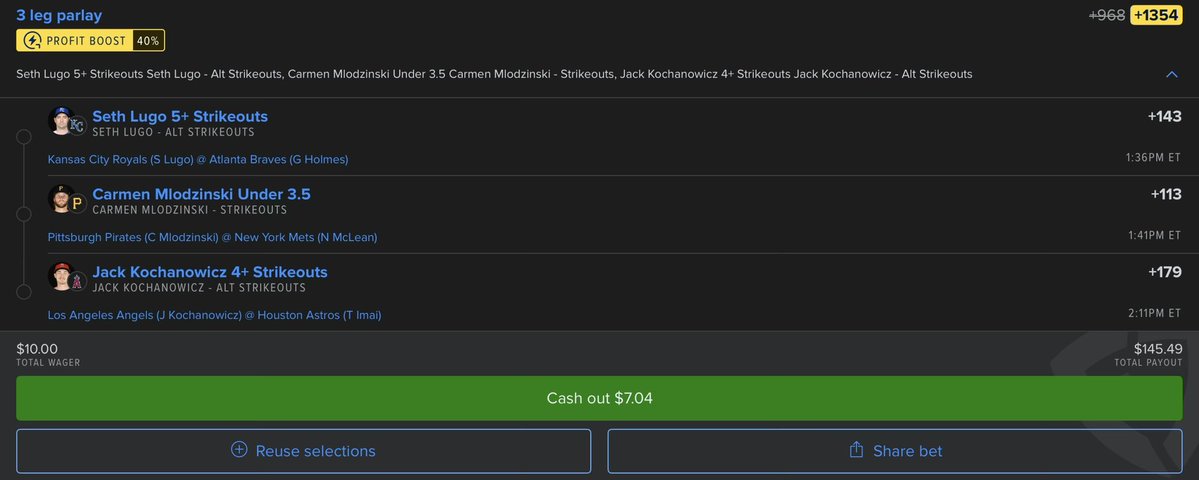Click the SETH LUGO - ALT STRIKEOUTS subtitle
Screen dimensions: 1199x480
(x=174, y=132)
